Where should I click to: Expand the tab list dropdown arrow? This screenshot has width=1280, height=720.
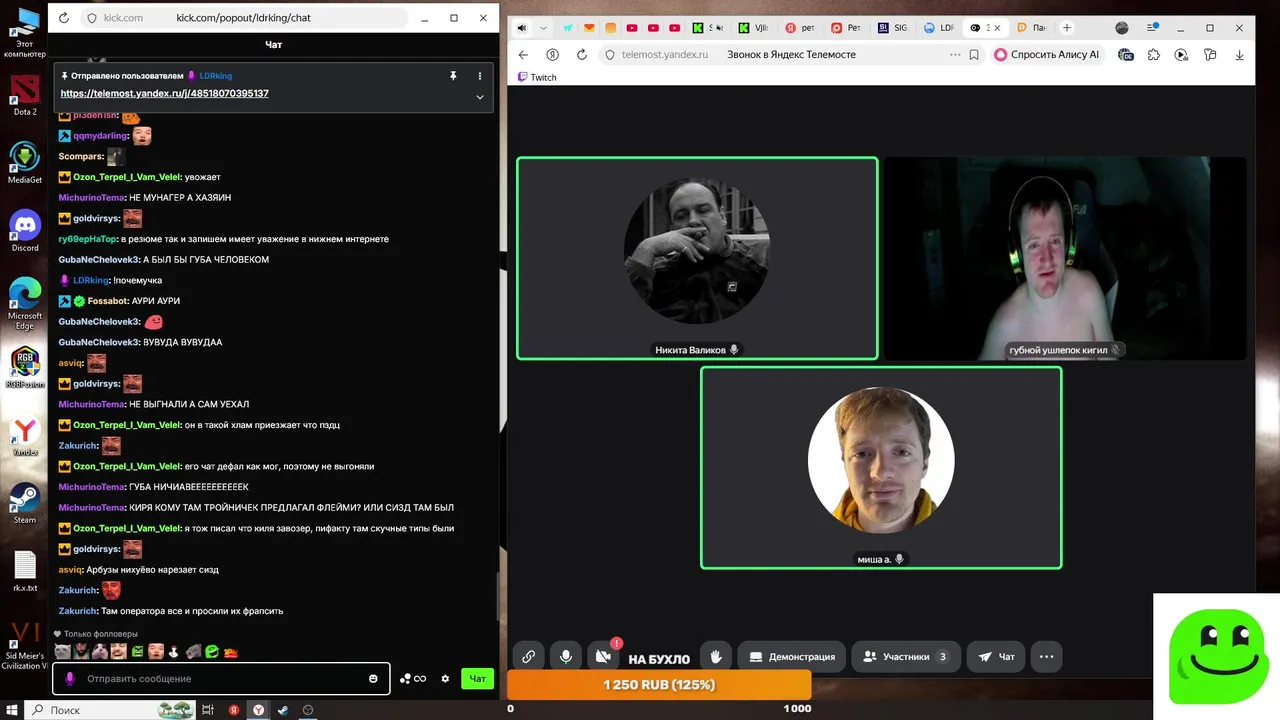543,28
